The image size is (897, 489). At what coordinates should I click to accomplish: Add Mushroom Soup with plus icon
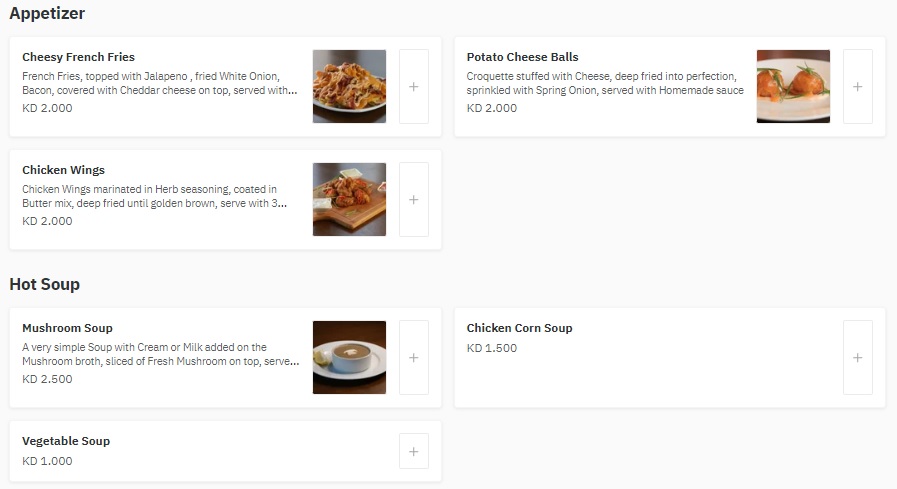(414, 357)
